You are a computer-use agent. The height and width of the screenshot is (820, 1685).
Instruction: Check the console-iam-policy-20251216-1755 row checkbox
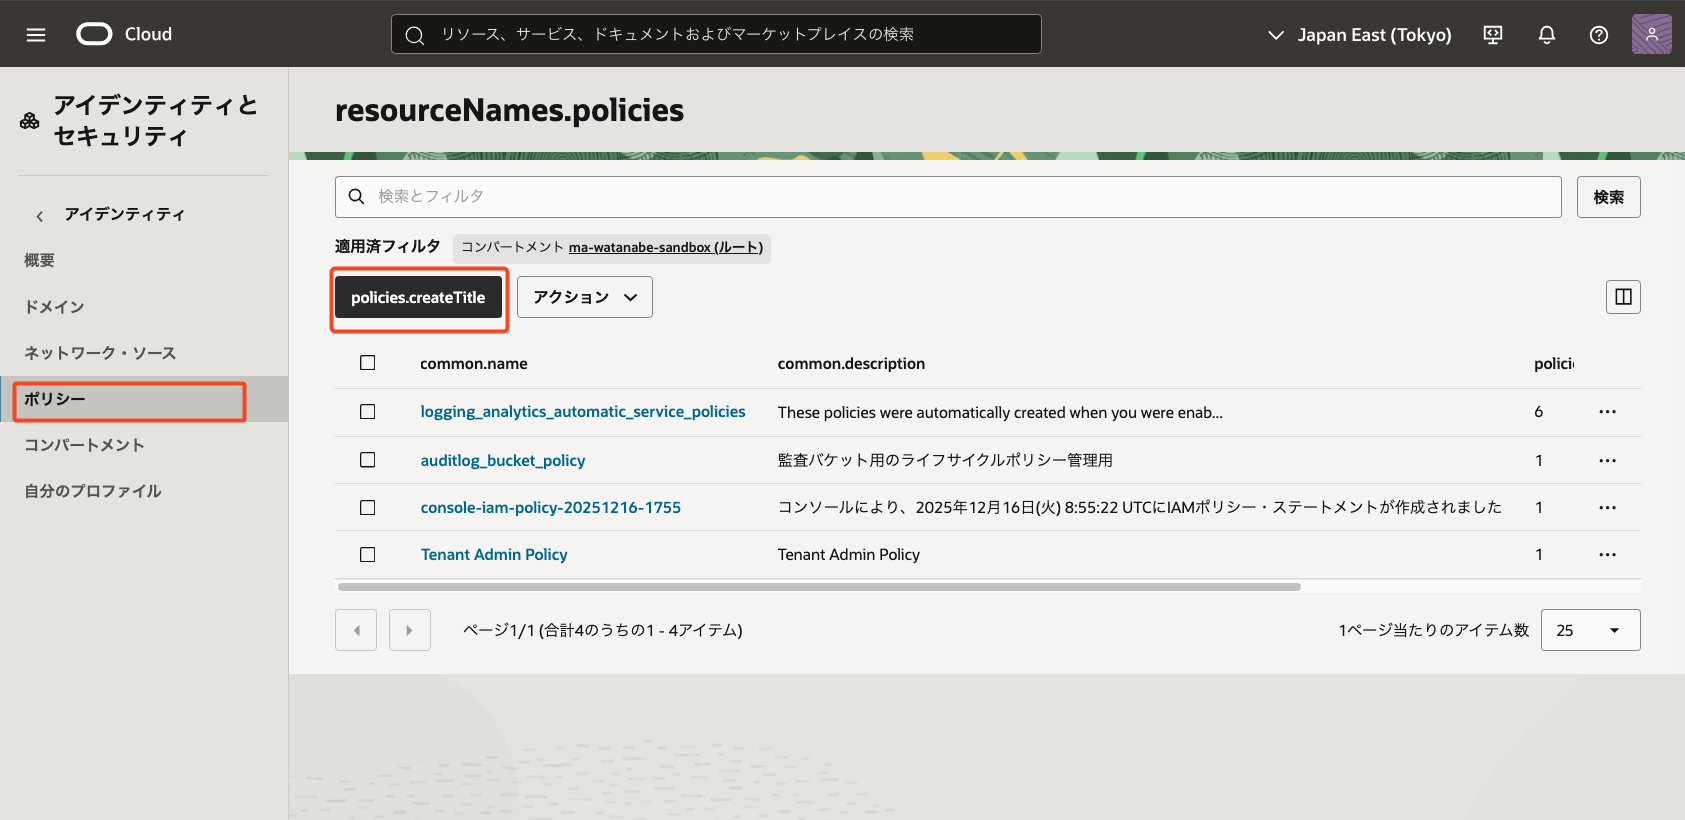point(368,508)
